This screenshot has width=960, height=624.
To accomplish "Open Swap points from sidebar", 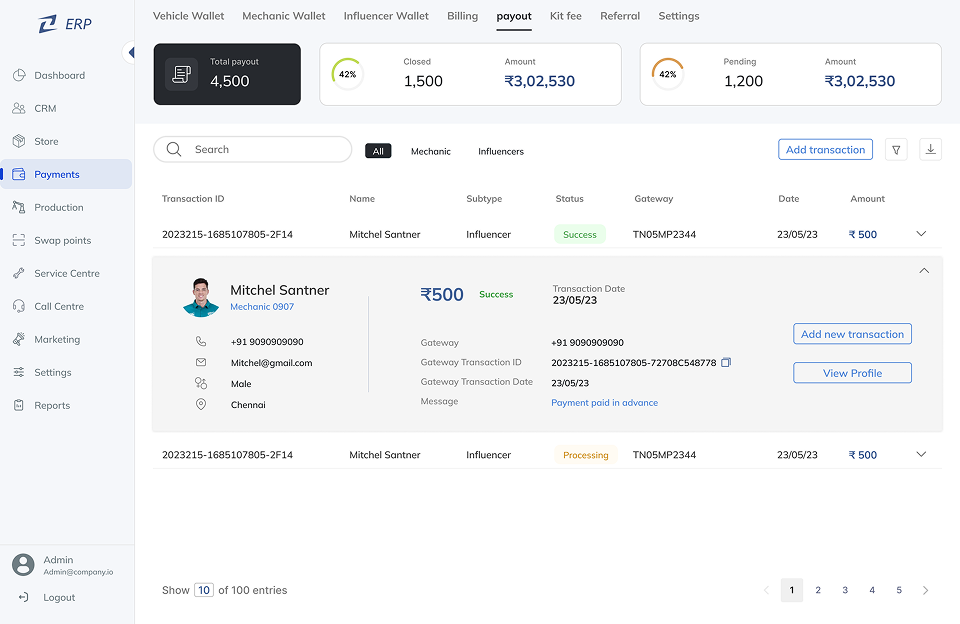I will pyautogui.click(x=62, y=240).
